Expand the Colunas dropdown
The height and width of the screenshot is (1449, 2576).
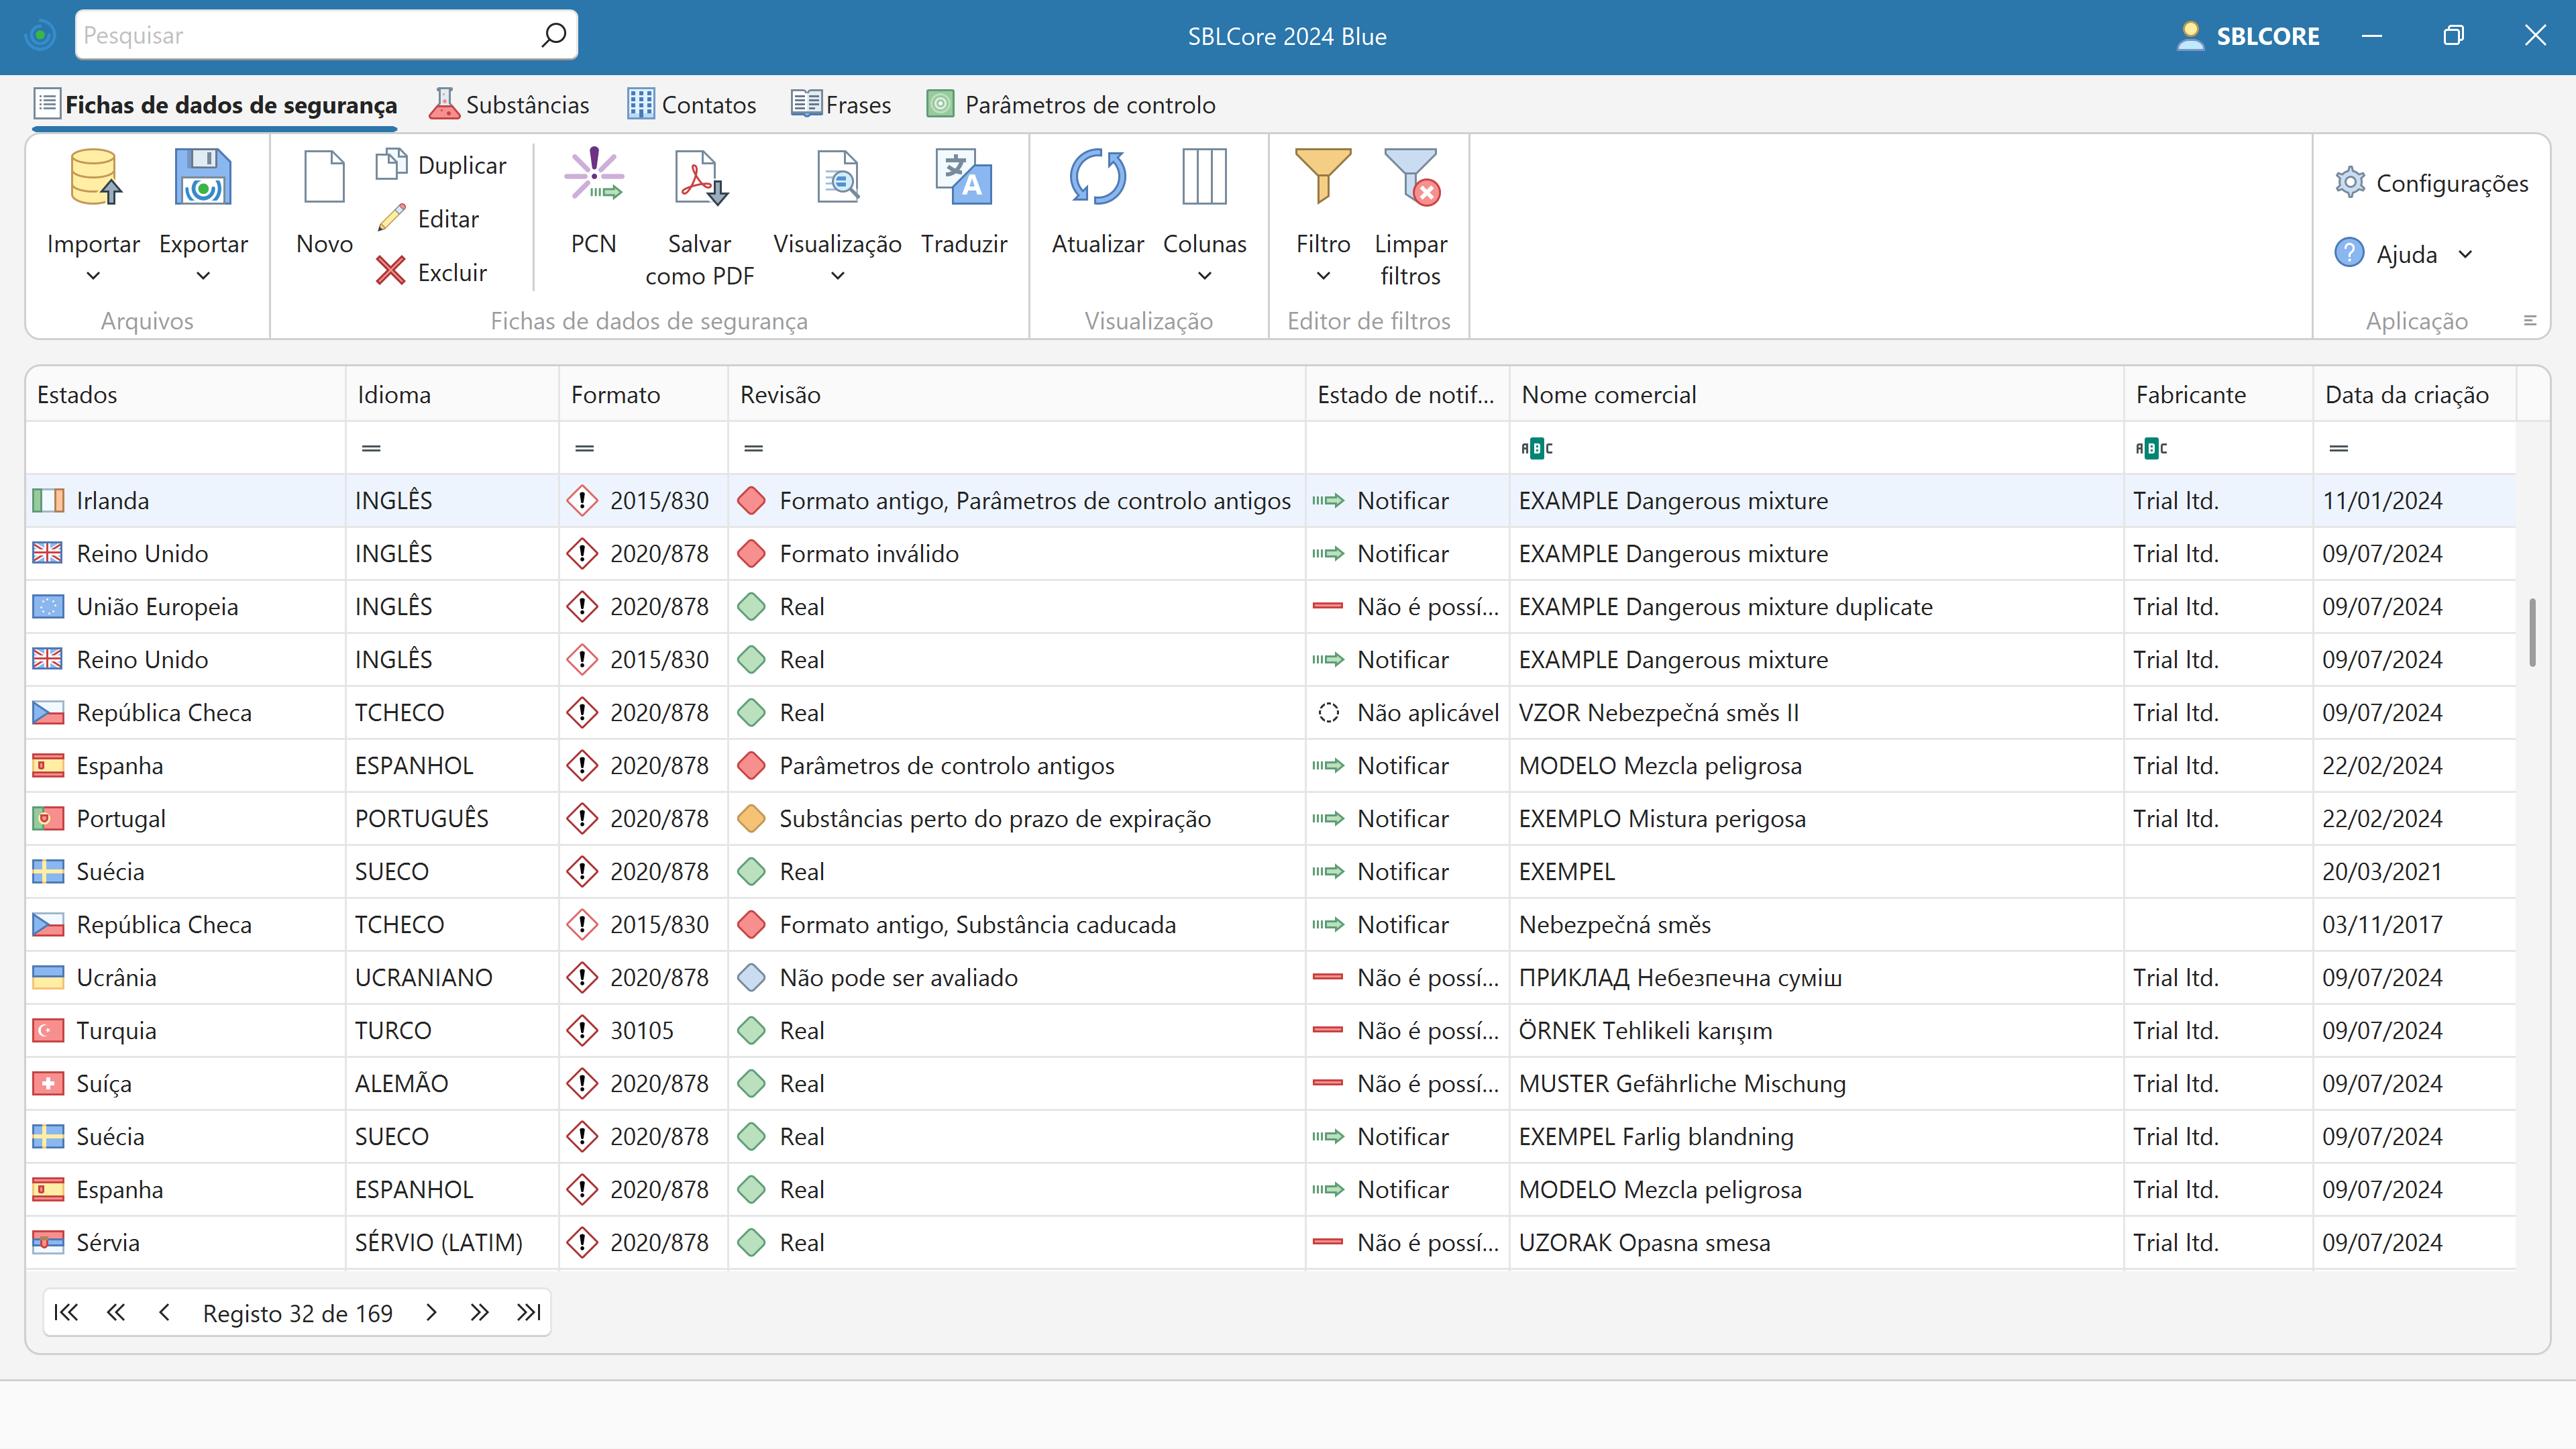1204,276
